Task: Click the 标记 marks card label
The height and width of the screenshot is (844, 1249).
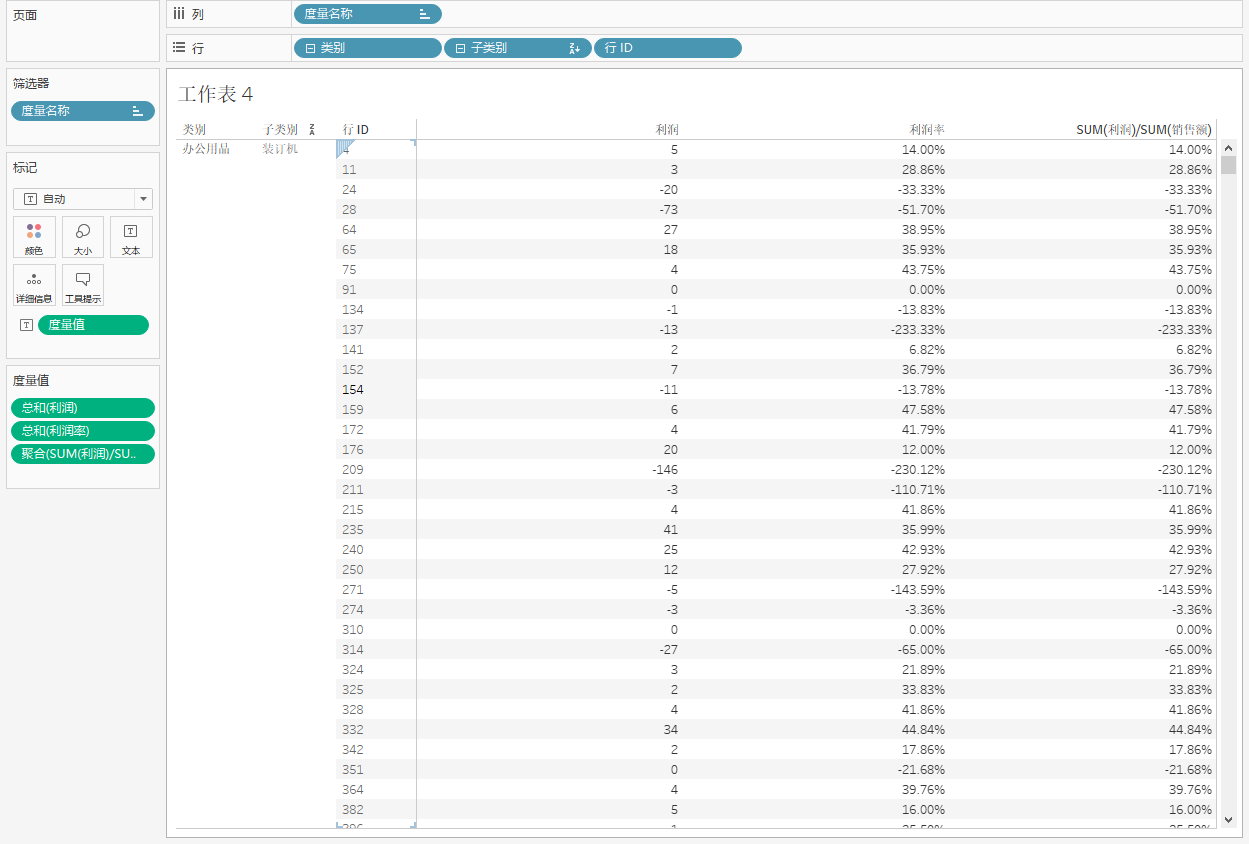Action: (25, 168)
